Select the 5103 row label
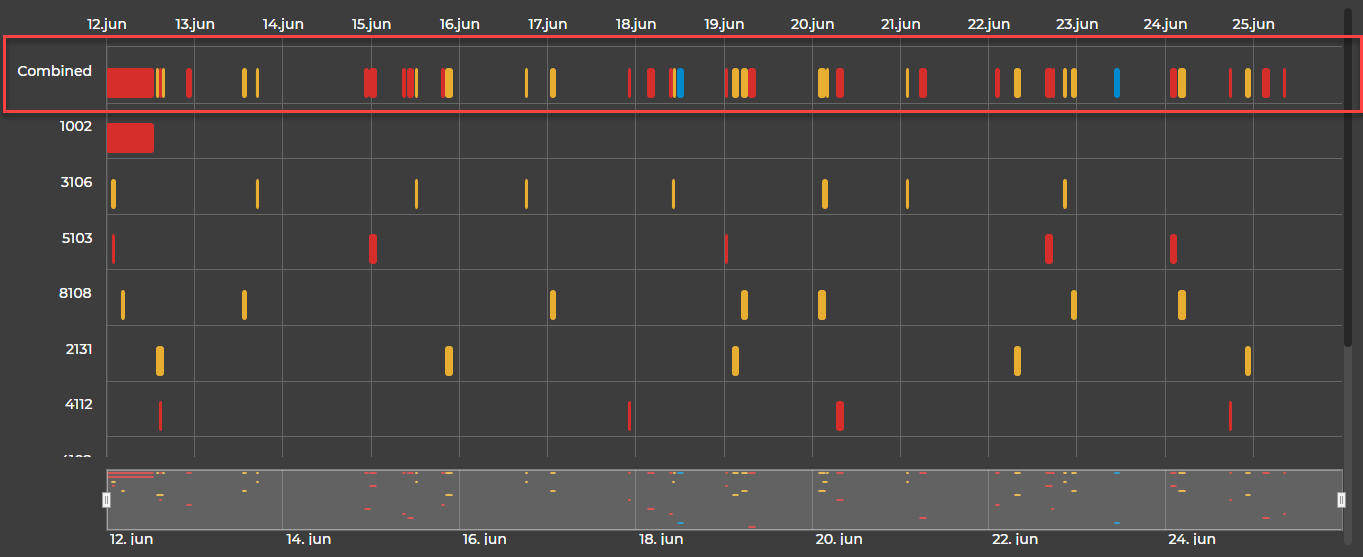The image size is (1363, 557). click(76, 238)
